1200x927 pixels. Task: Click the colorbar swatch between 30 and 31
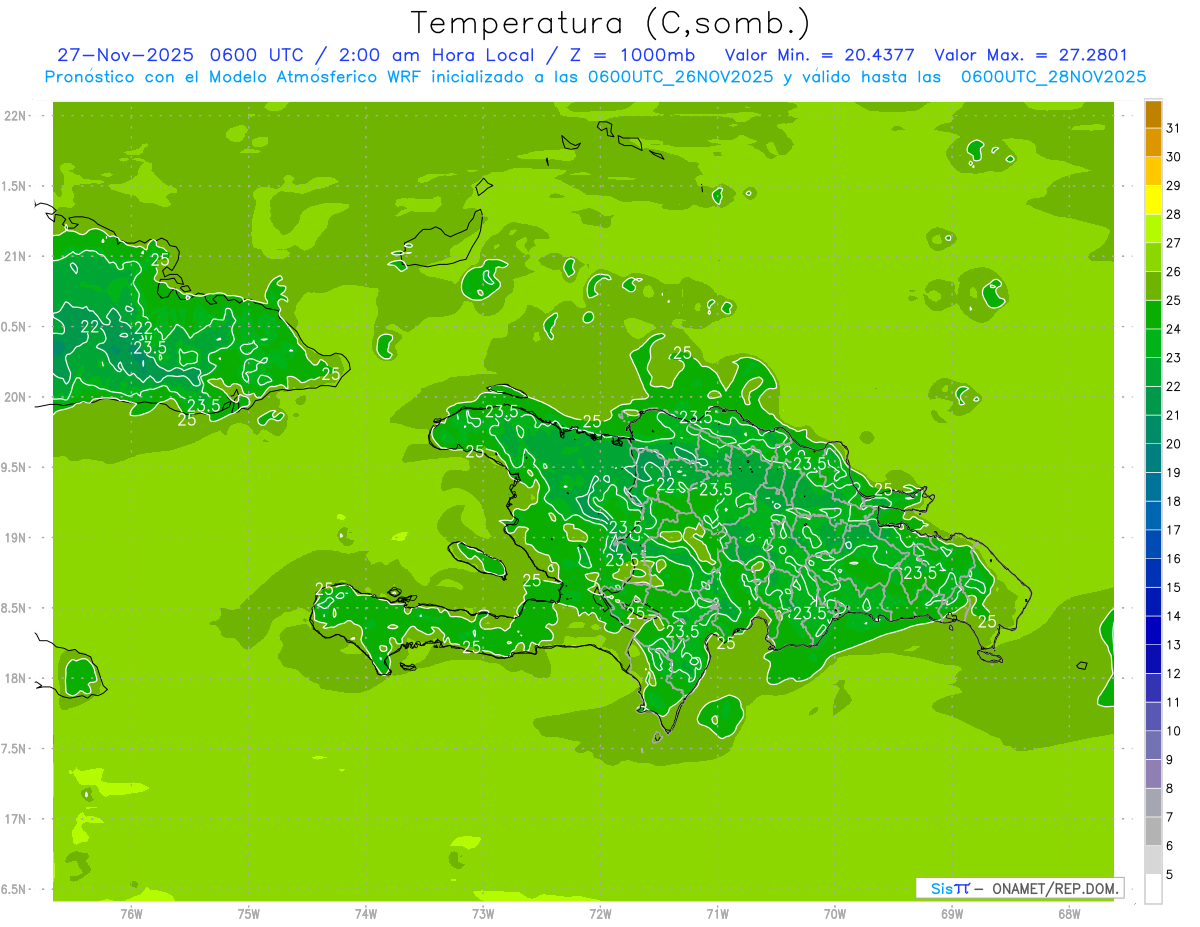coord(1153,142)
